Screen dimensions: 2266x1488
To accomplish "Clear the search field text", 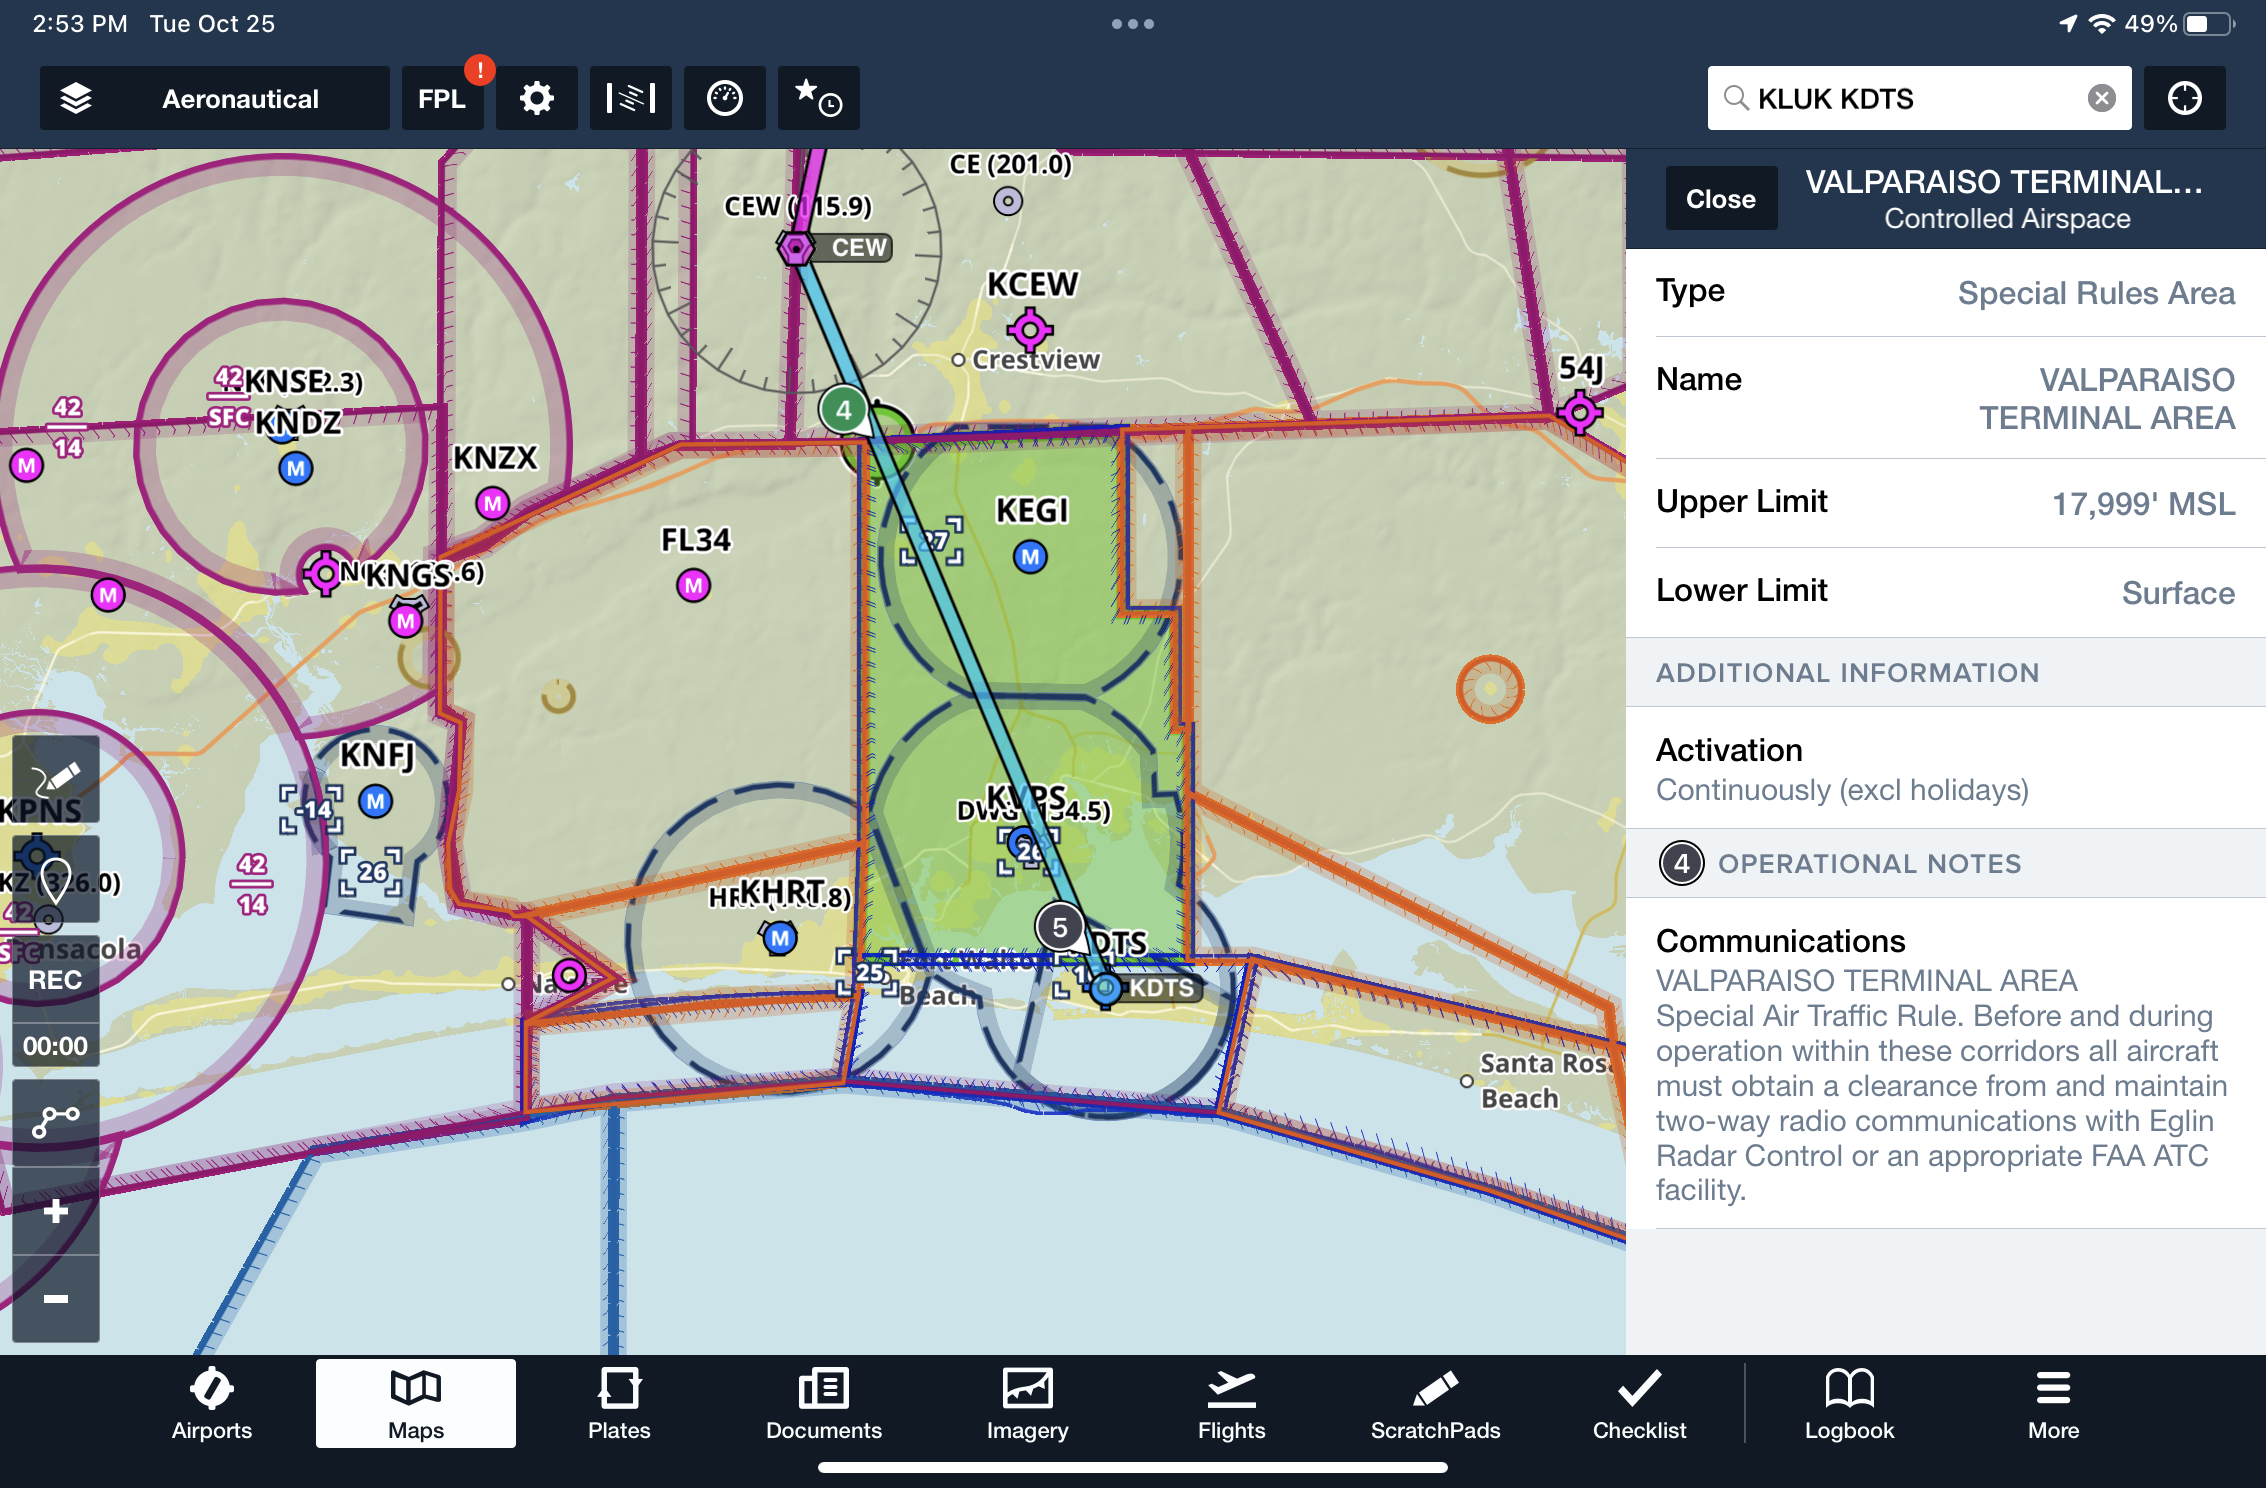I will click(2102, 98).
